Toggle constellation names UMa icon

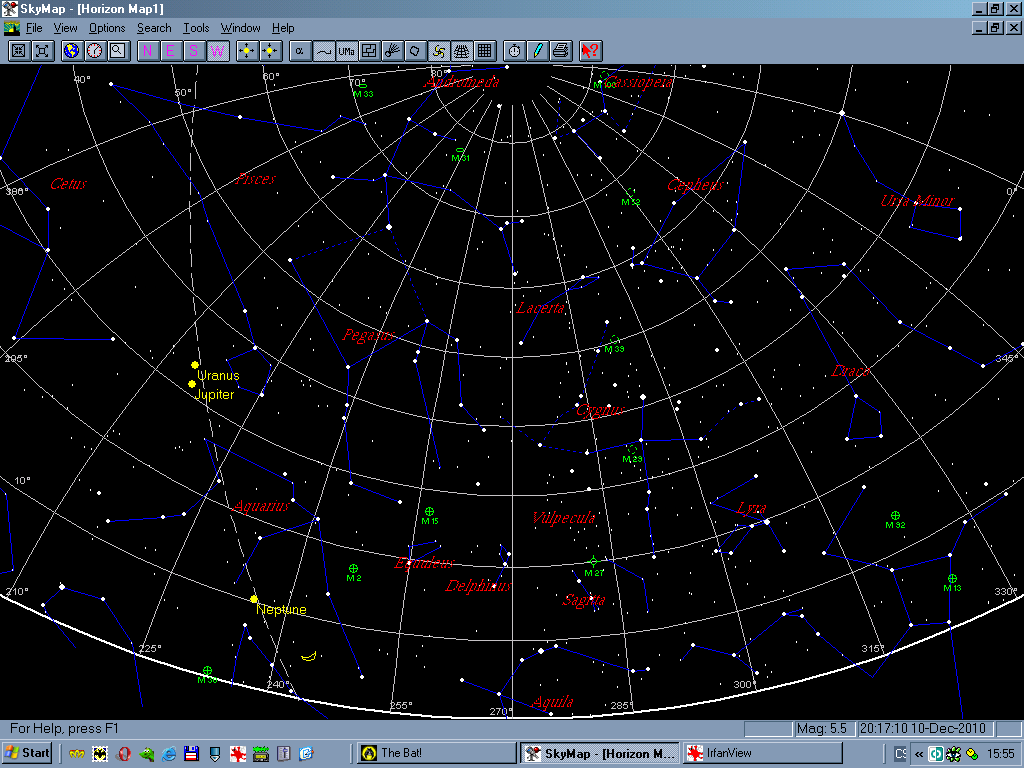tap(346, 51)
